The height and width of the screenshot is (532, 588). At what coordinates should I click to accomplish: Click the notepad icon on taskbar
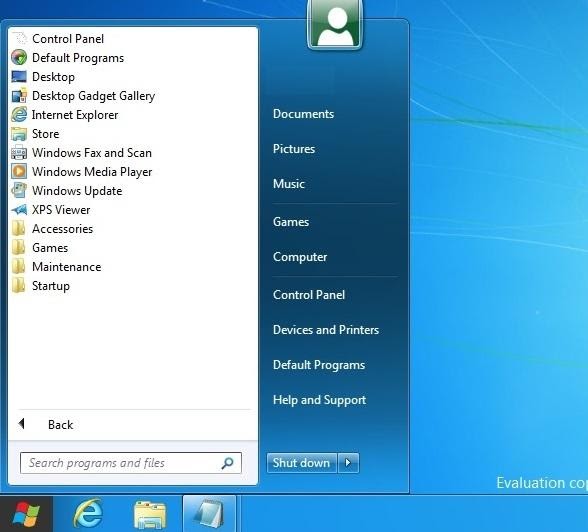[209, 514]
